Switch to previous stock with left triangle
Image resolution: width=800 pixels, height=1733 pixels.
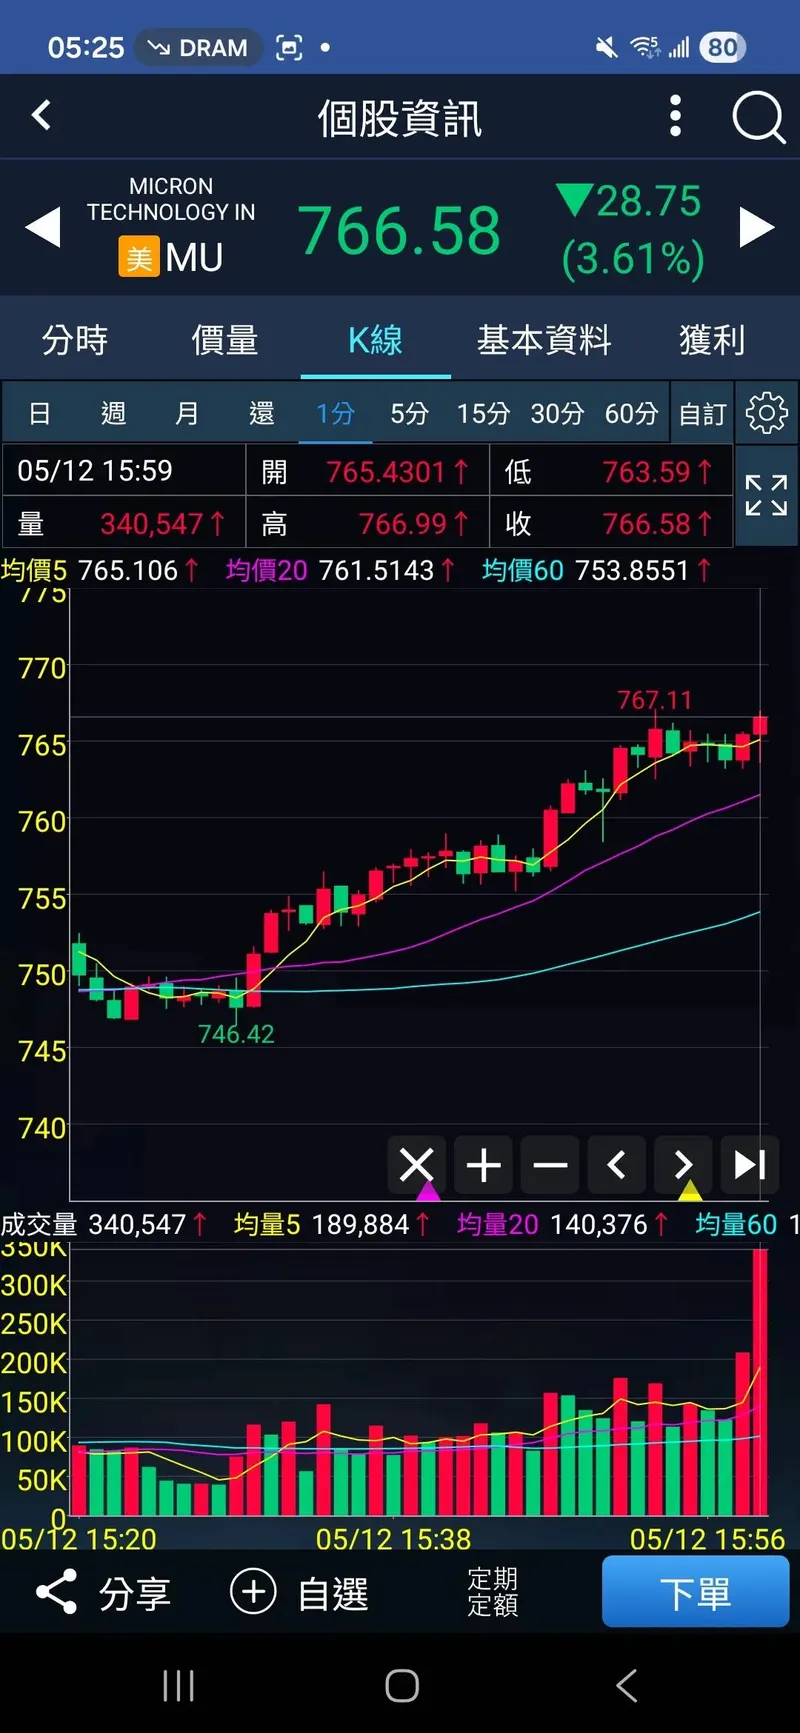click(x=43, y=228)
